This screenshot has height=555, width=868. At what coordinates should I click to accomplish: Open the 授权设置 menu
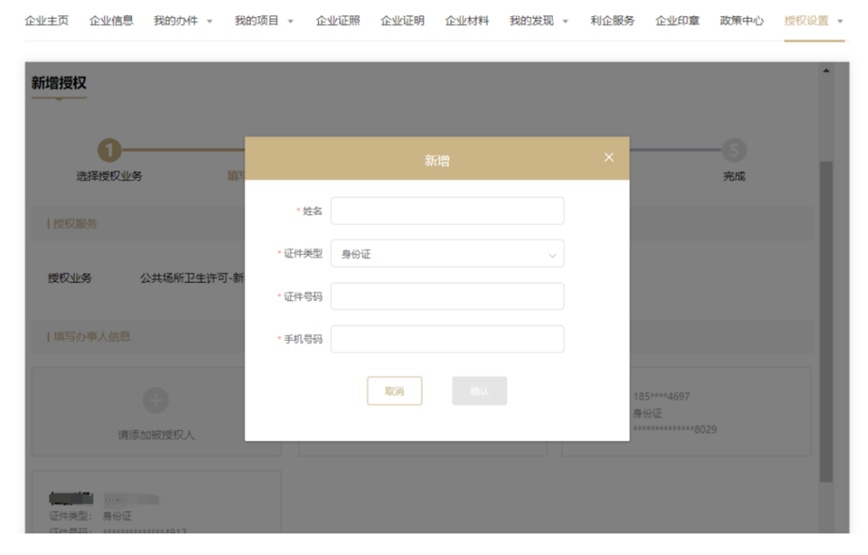click(x=814, y=21)
